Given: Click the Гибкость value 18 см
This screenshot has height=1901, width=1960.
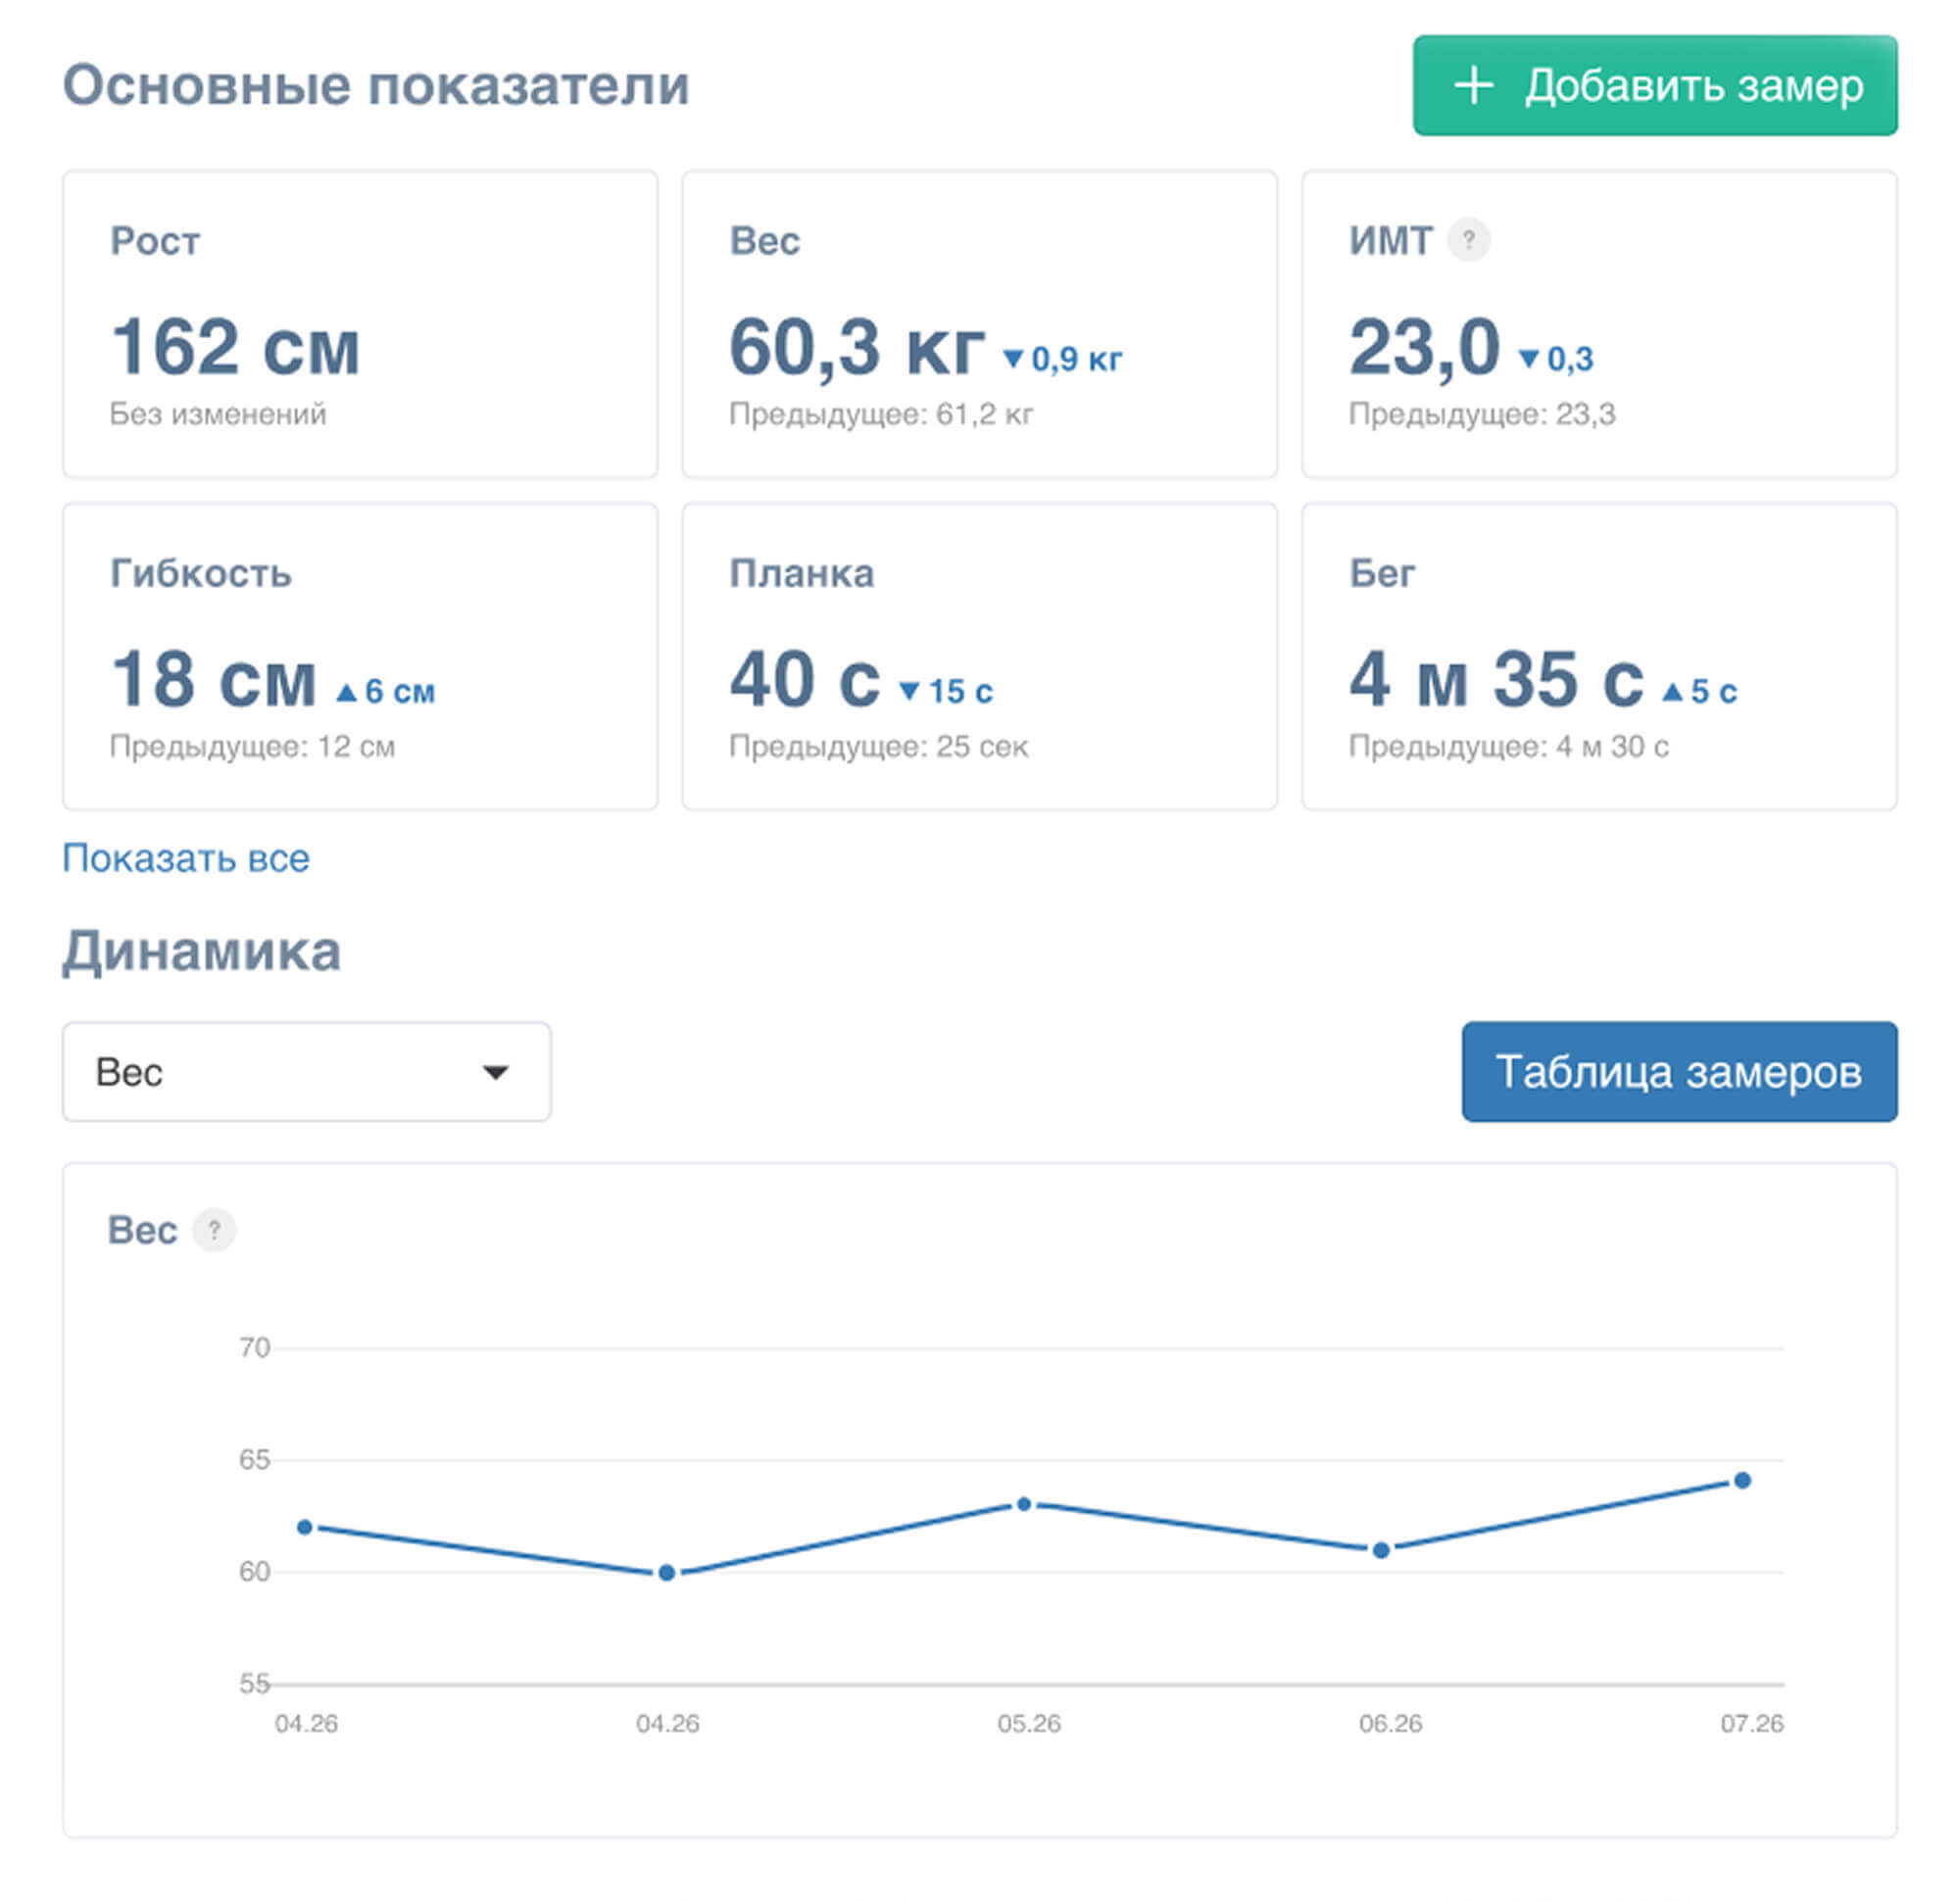Looking at the screenshot, I should point(213,679).
